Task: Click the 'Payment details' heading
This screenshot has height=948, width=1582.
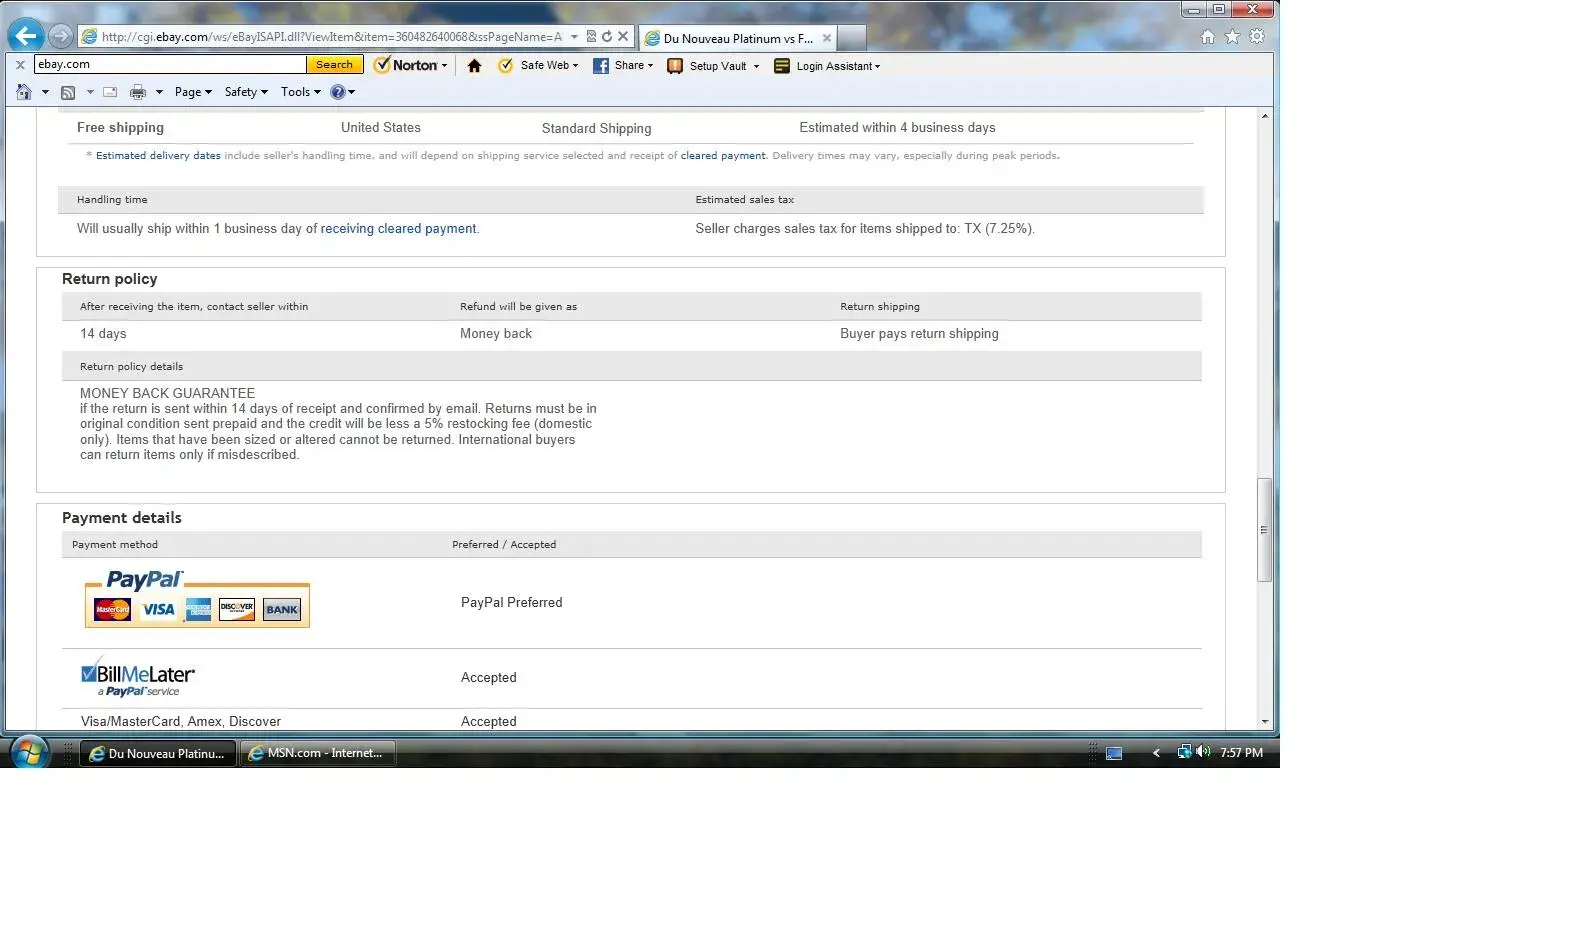Action: point(122,518)
